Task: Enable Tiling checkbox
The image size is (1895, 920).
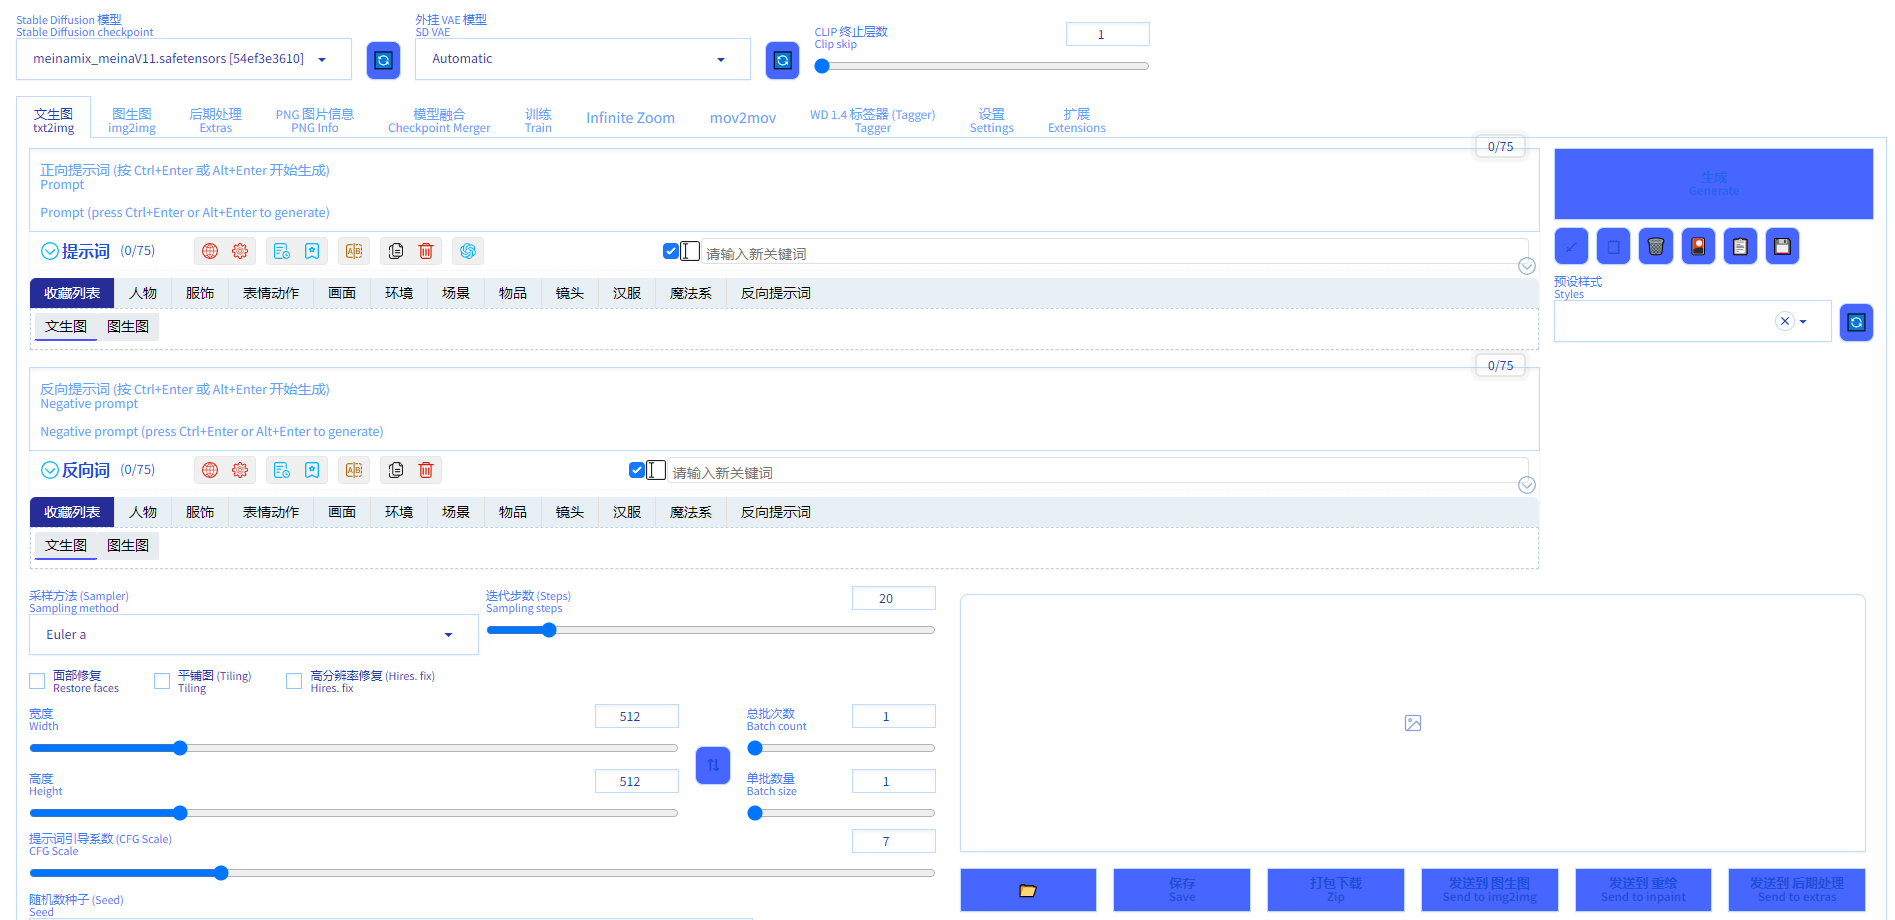Action: 162,681
